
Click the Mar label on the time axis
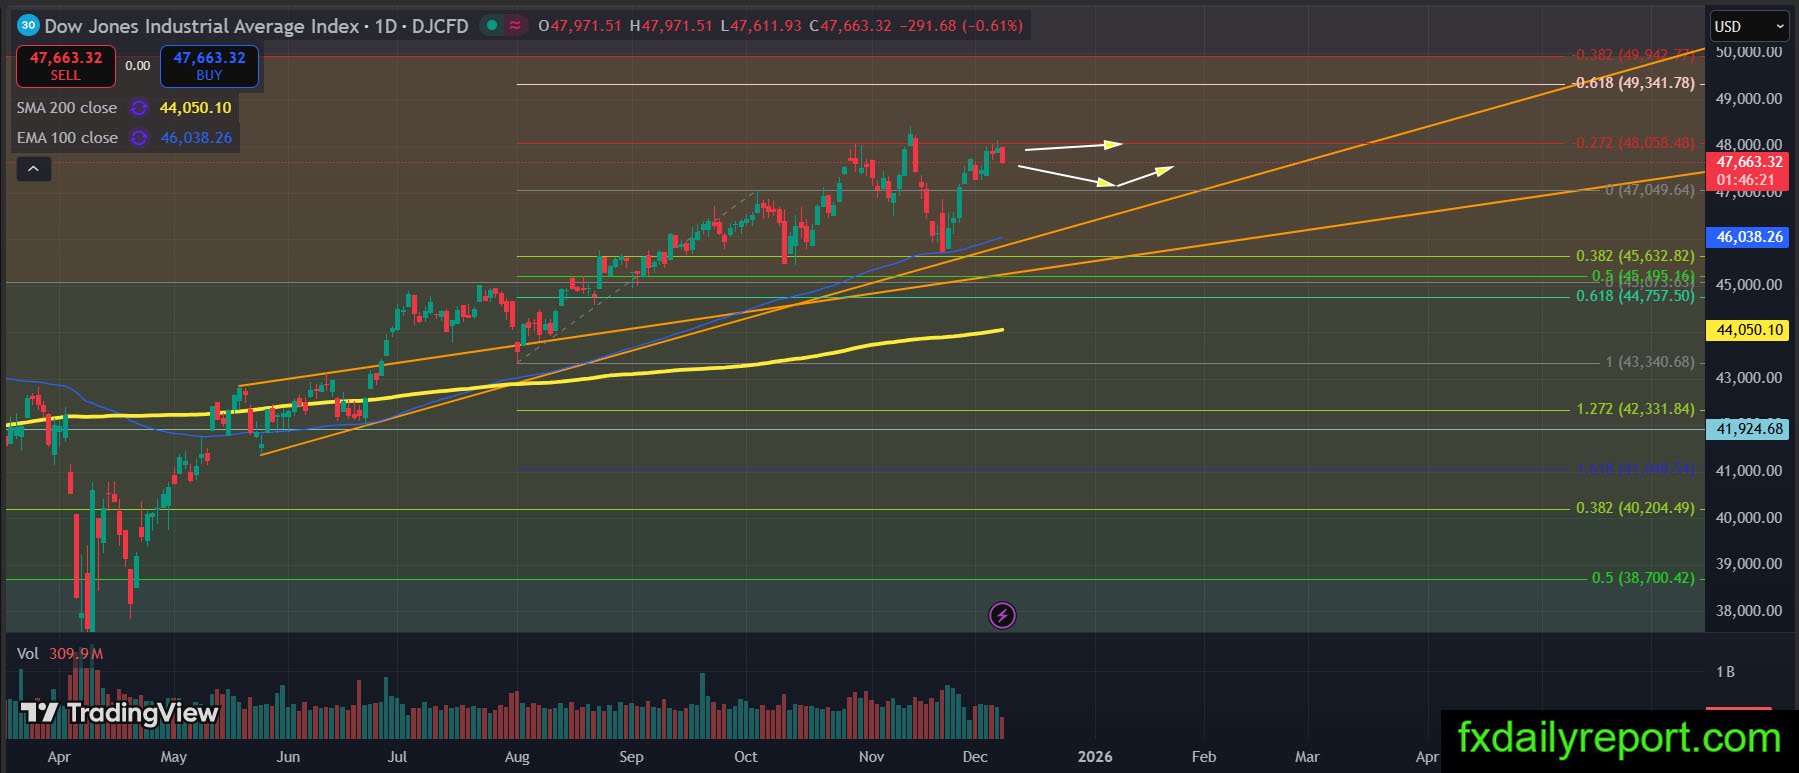pyautogui.click(x=1307, y=757)
